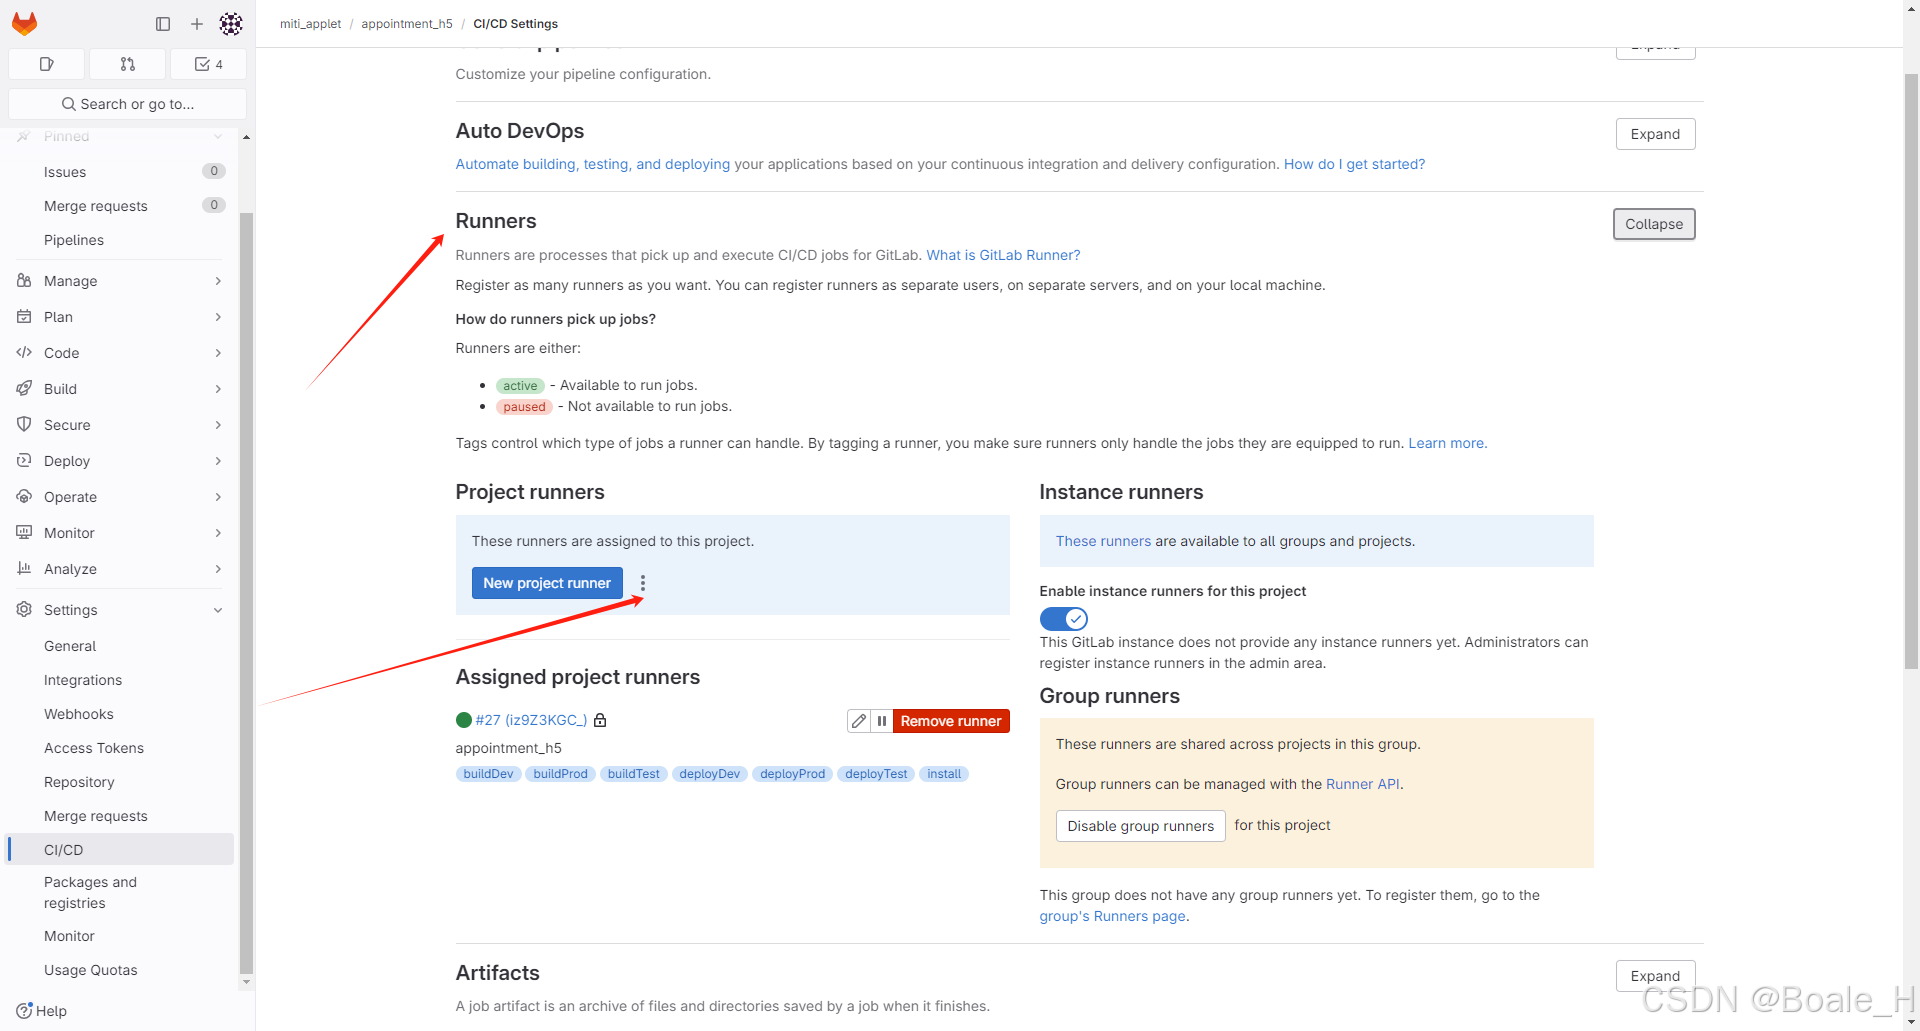Open Access Tokens settings

point(120,748)
